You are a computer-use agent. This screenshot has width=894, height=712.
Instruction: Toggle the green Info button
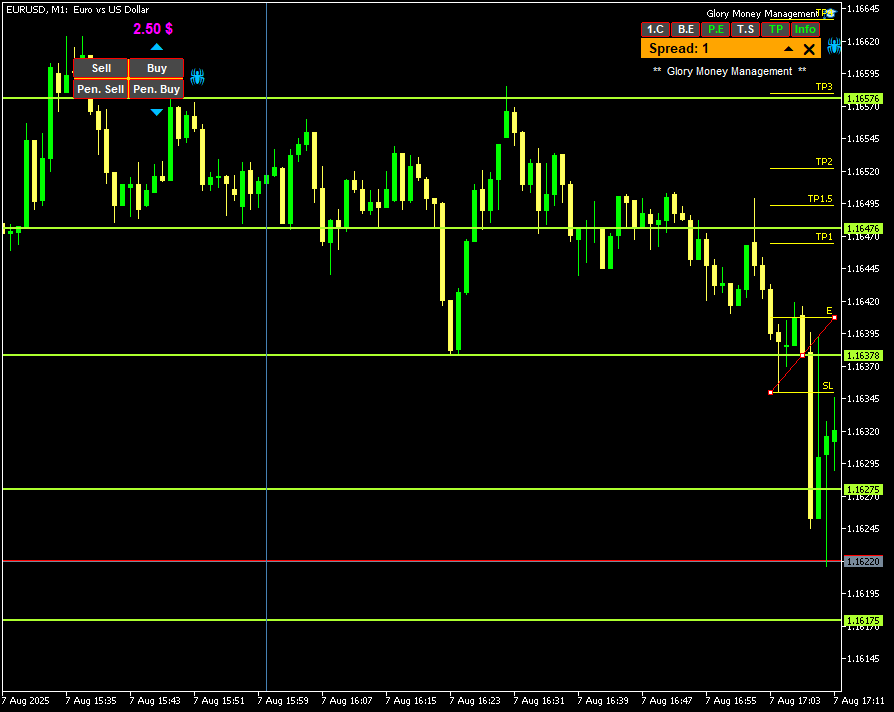click(805, 30)
